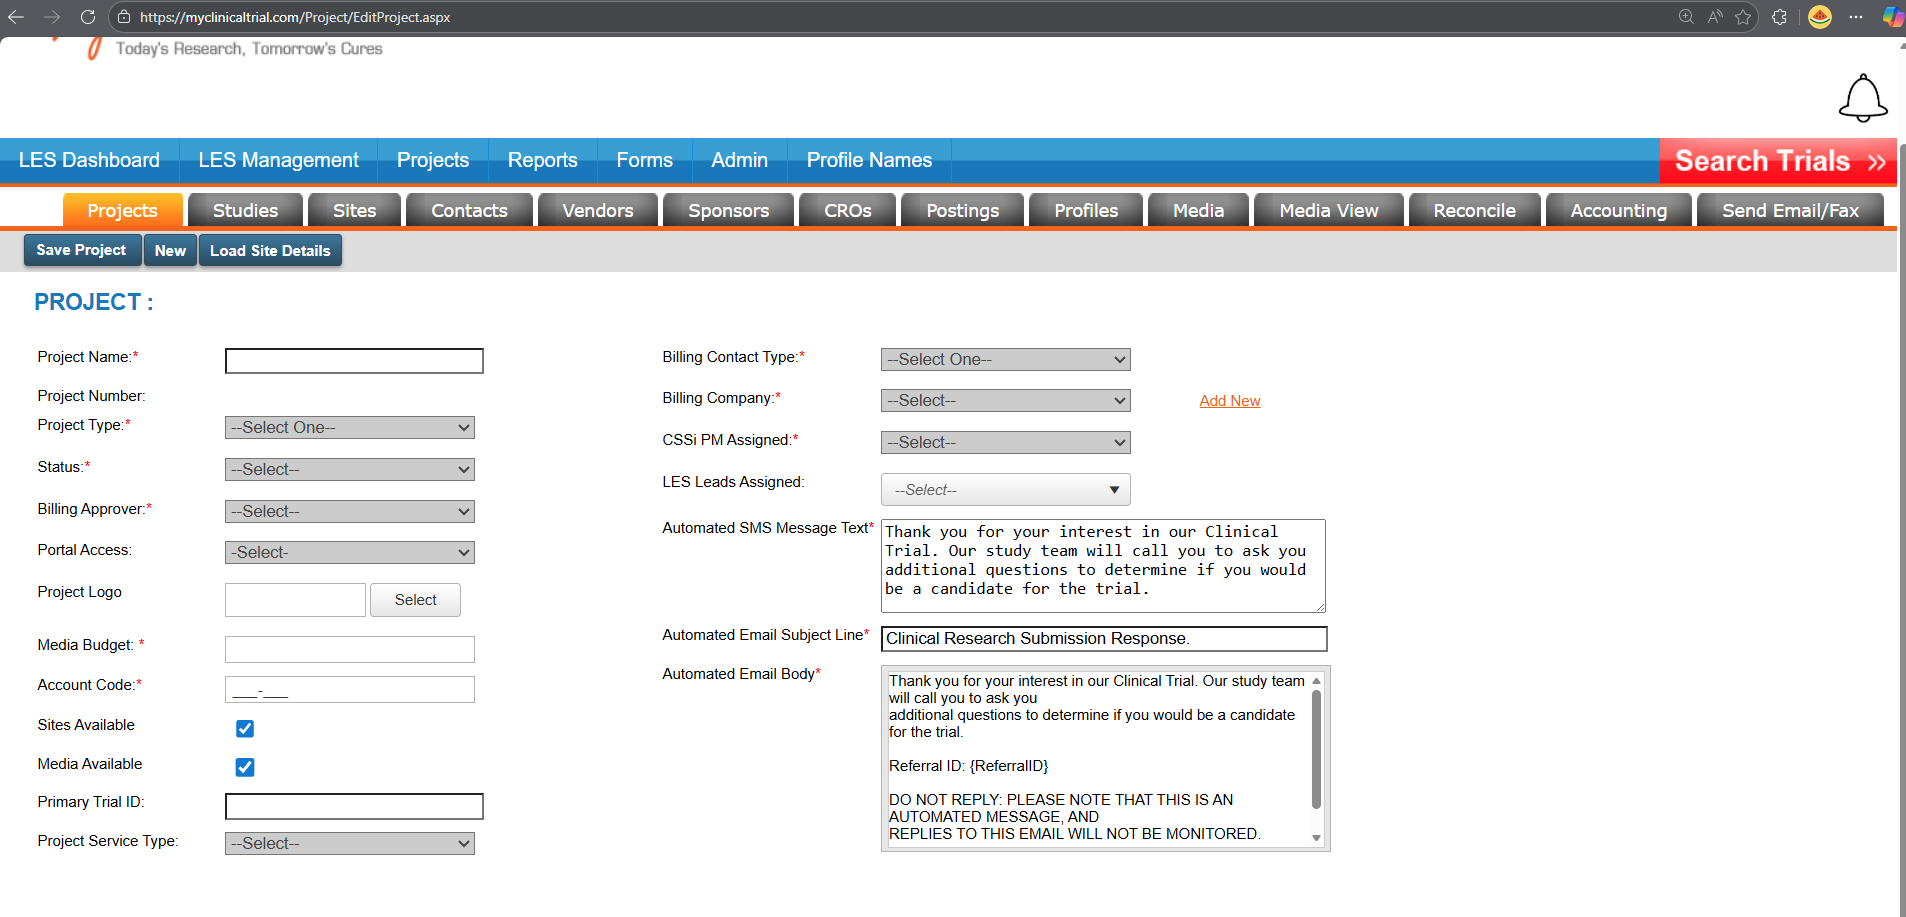Reload the page with refresh icon

88,17
